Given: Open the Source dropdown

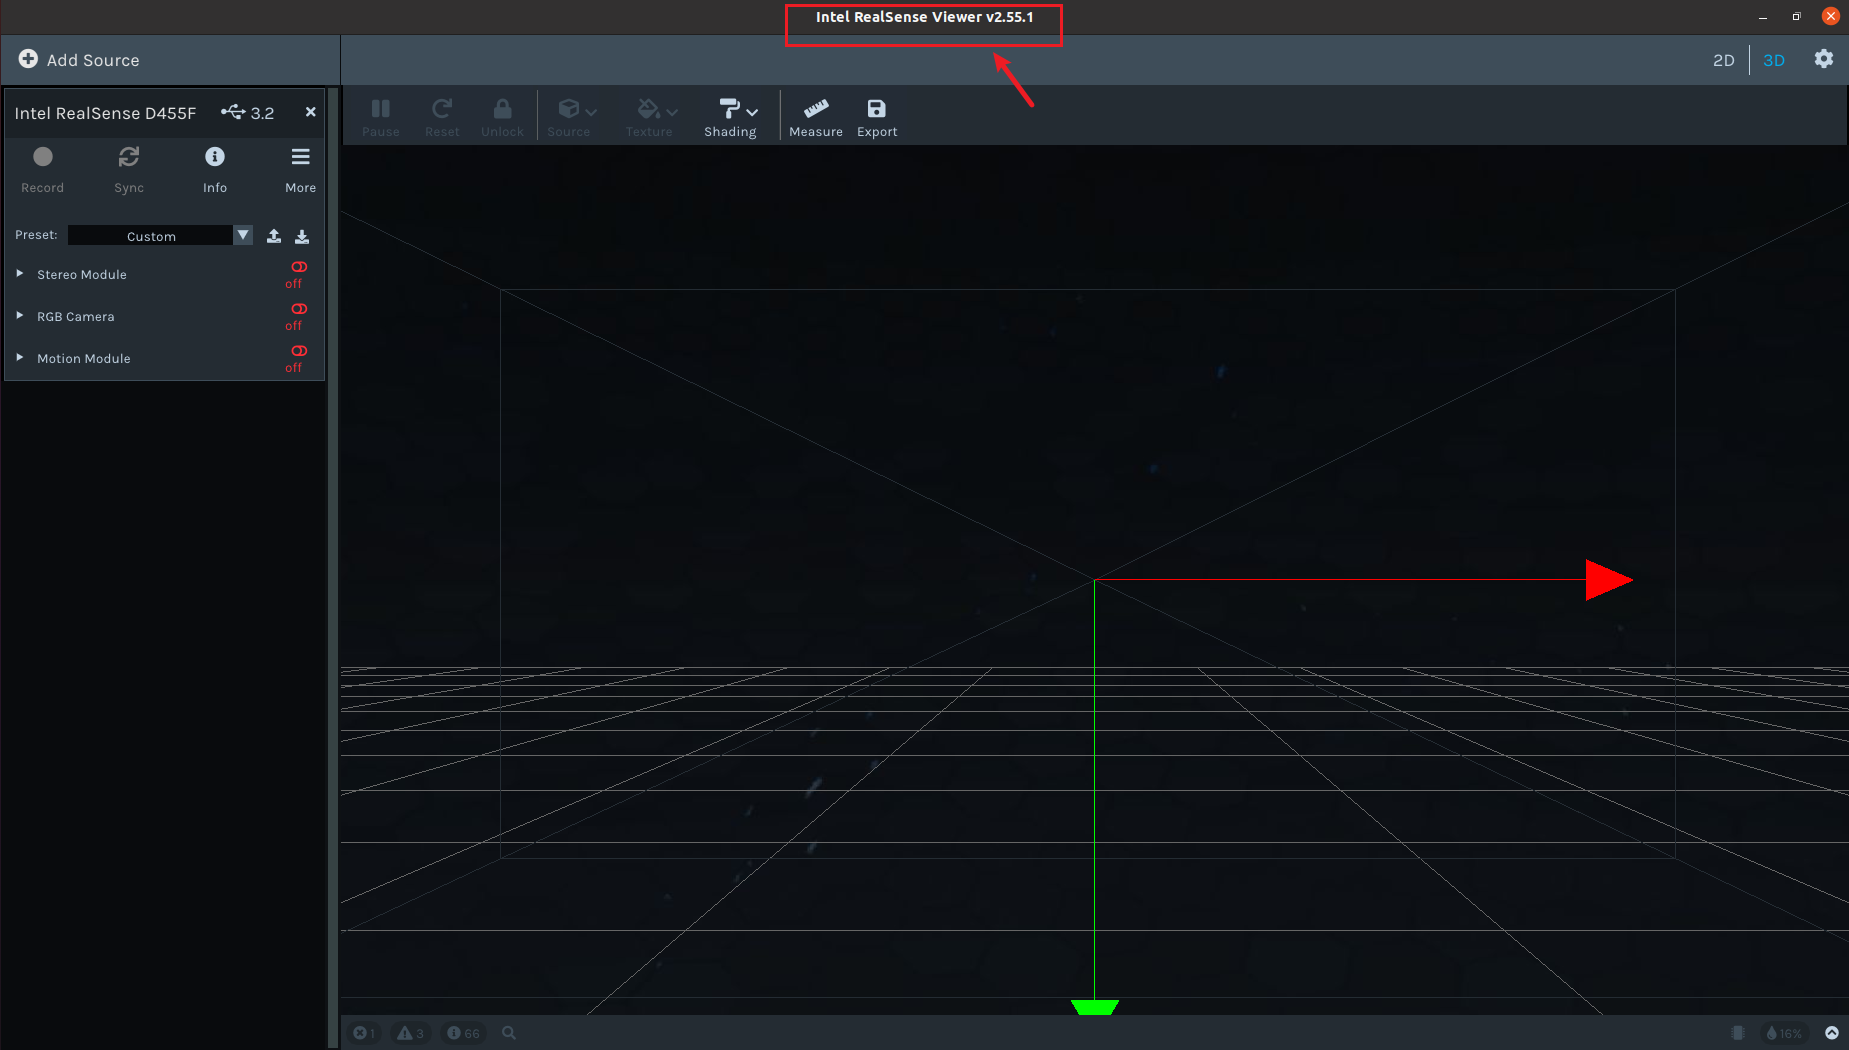Looking at the screenshot, I should (x=573, y=117).
